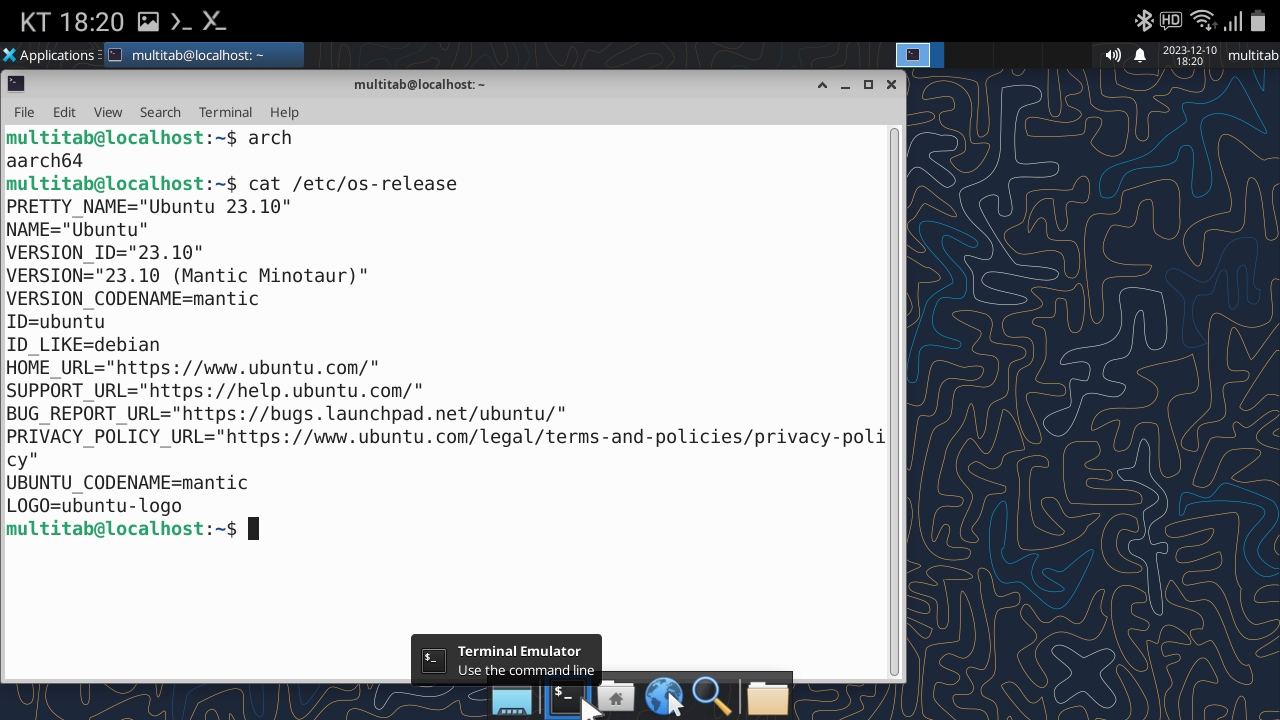The height and width of the screenshot is (720, 1280).
Task: Open the Edit menu
Action: (64, 112)
